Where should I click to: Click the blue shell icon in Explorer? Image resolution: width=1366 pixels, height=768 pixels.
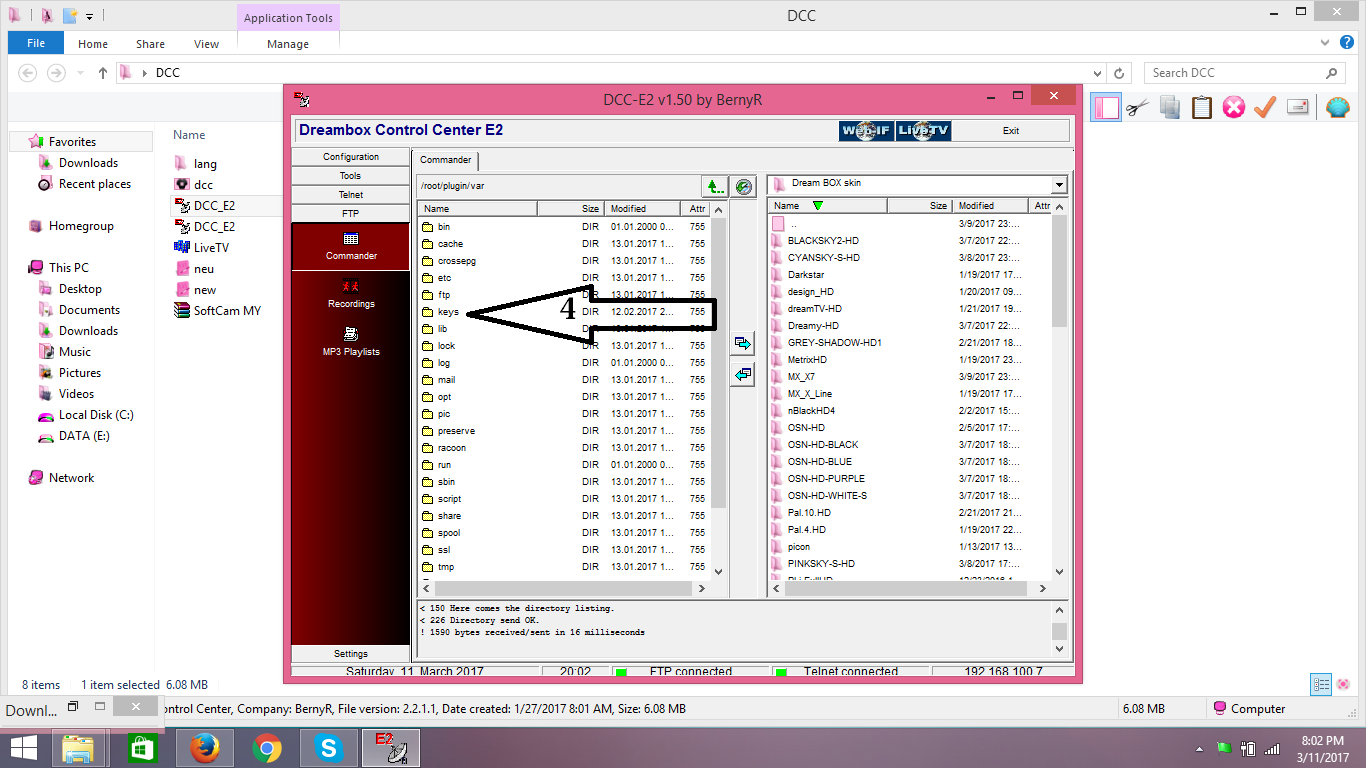[1337, 107]
